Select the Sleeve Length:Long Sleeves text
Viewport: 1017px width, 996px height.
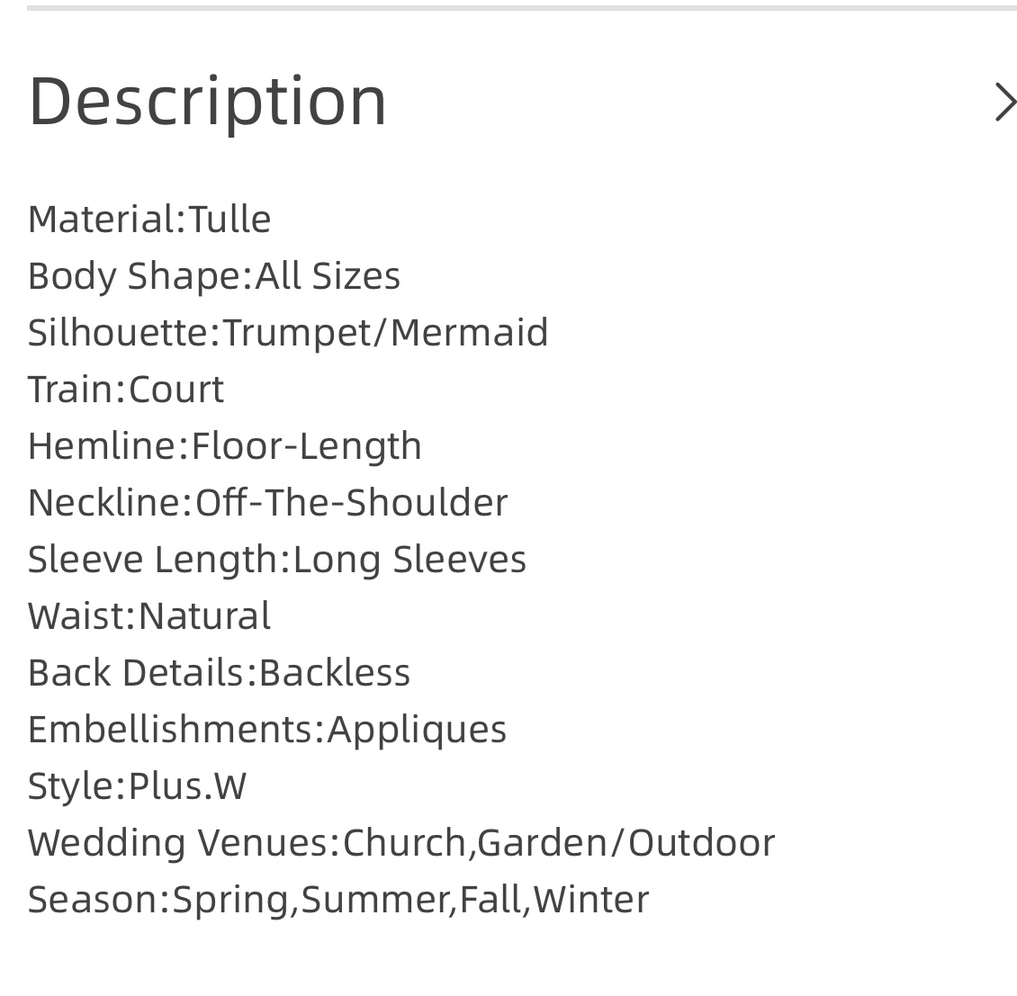pyautogui.click(x=277, y=560)
